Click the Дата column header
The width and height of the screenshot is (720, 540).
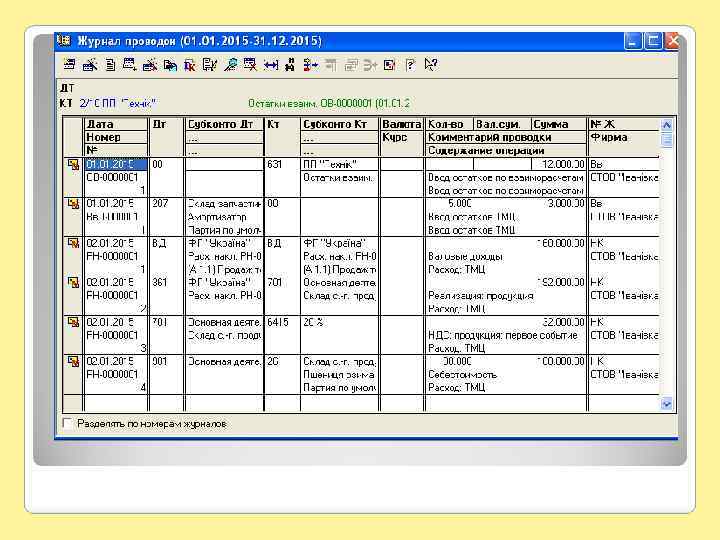pos(116,124)
